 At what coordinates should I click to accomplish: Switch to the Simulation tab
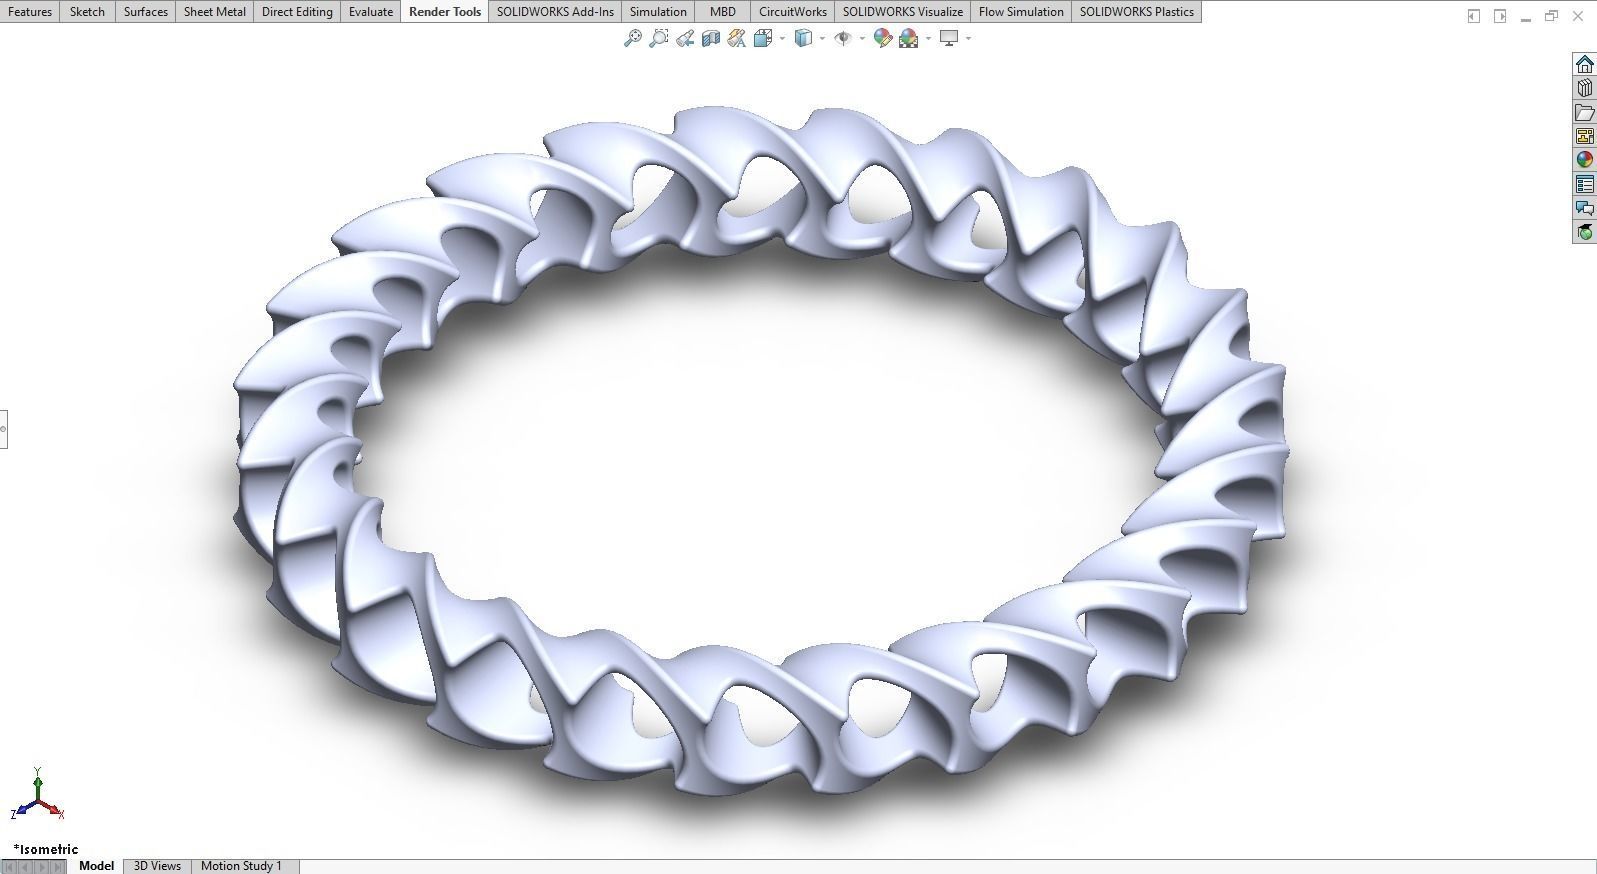point(658,12)
